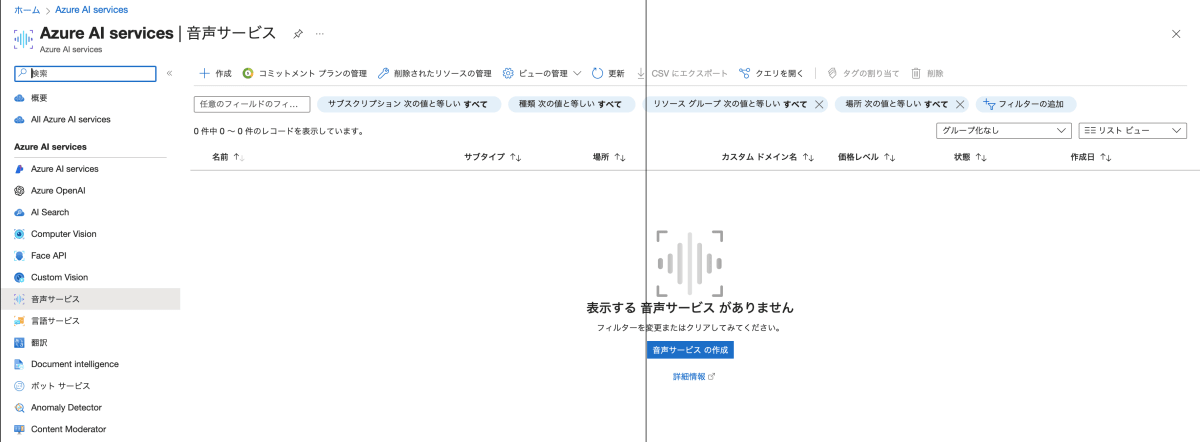Viewport: 1200px width, 442px height.
Task: Open the AI Search sidebar icon
Action: tap(20, 212)
